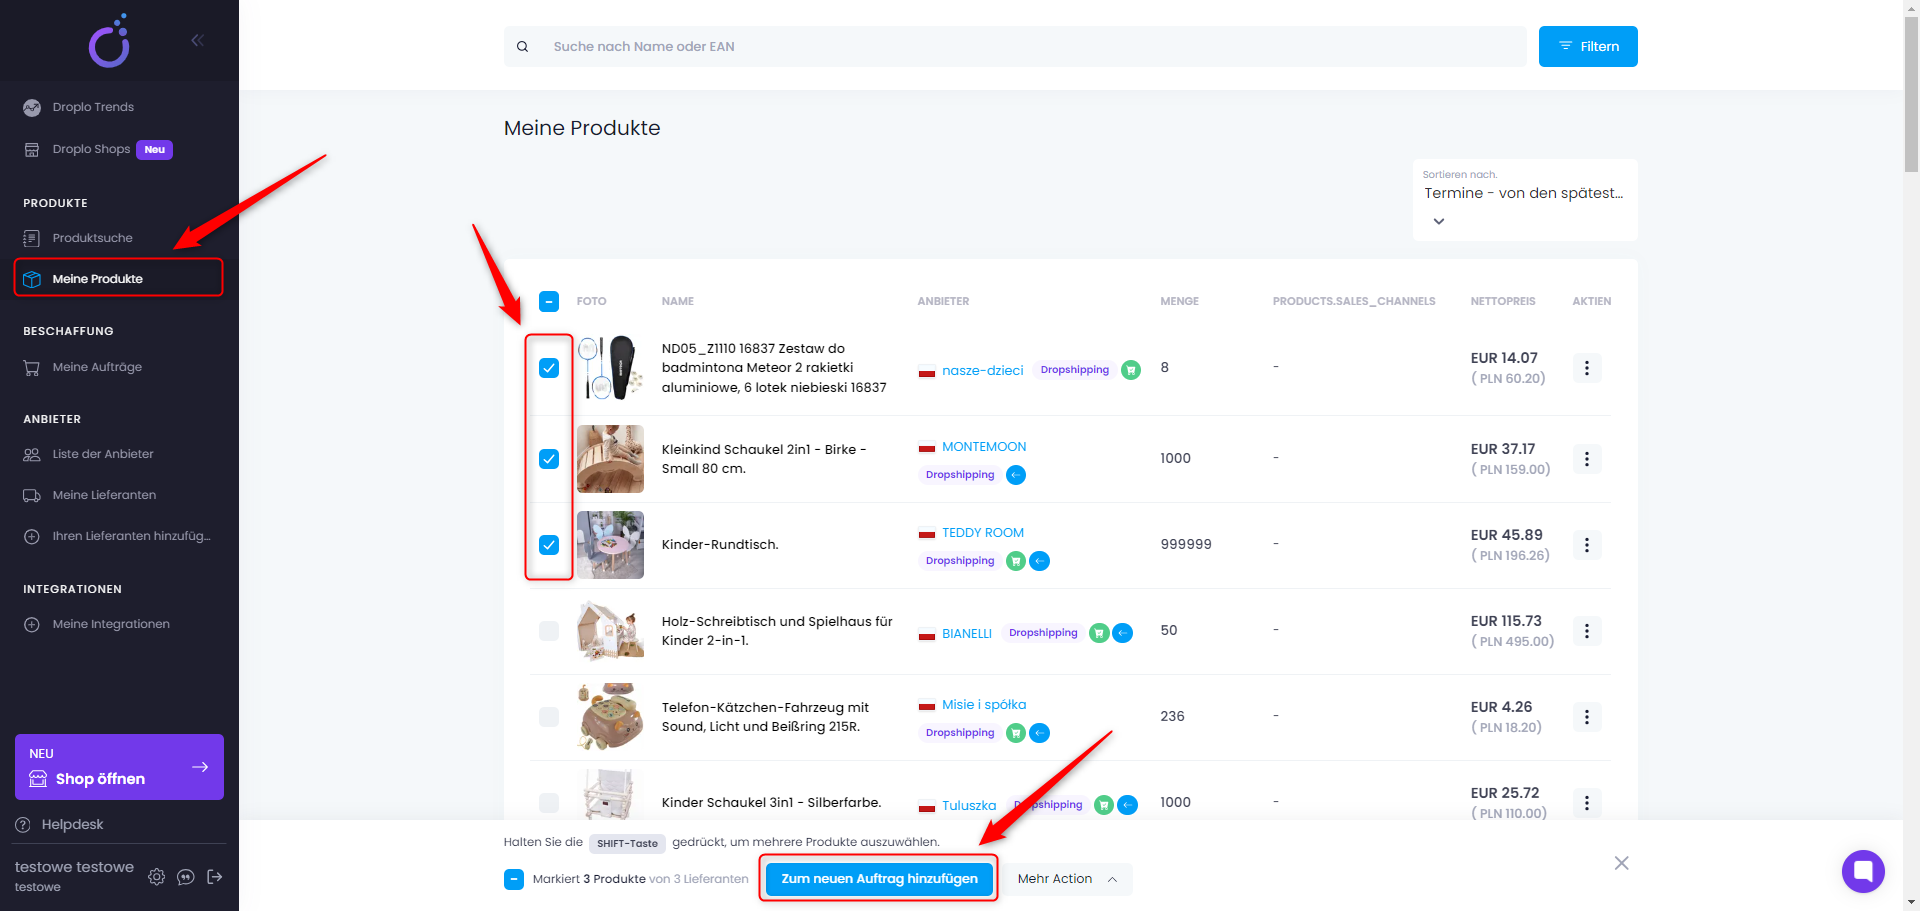Viewport: 1920px width, 911px height.
Task: Click the blue arrow icon for BIANELLI
Action: (x=1123, y=633)
